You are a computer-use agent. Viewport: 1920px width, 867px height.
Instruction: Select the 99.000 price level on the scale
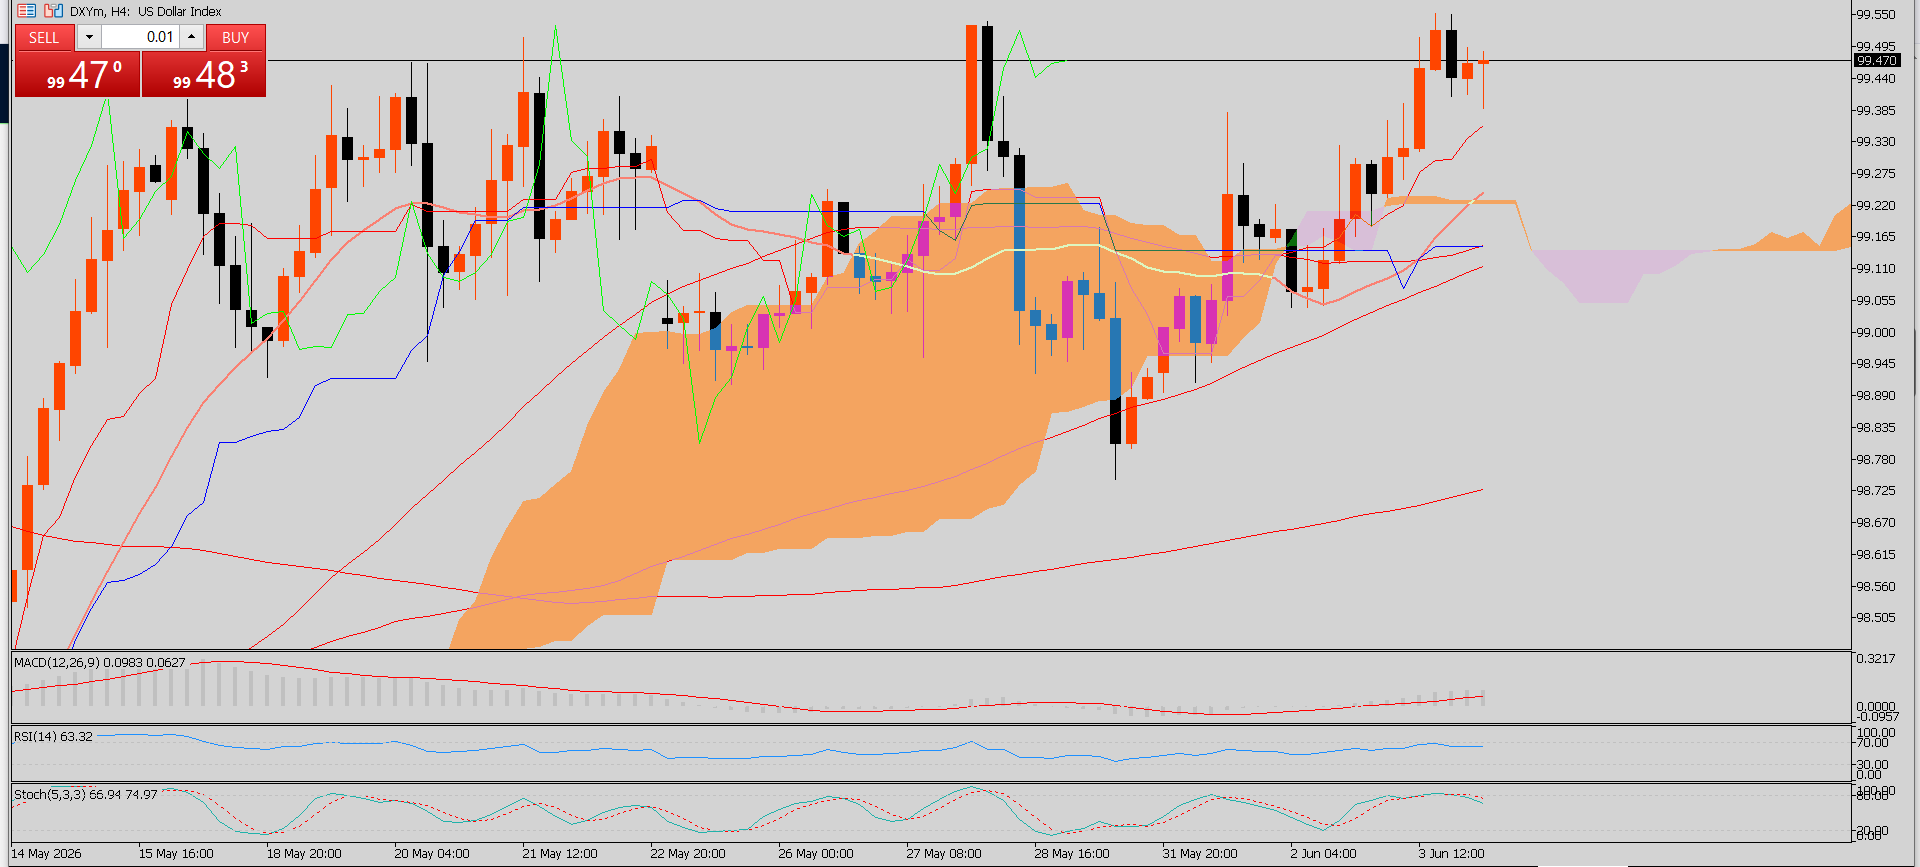(x=1875, y=332)
